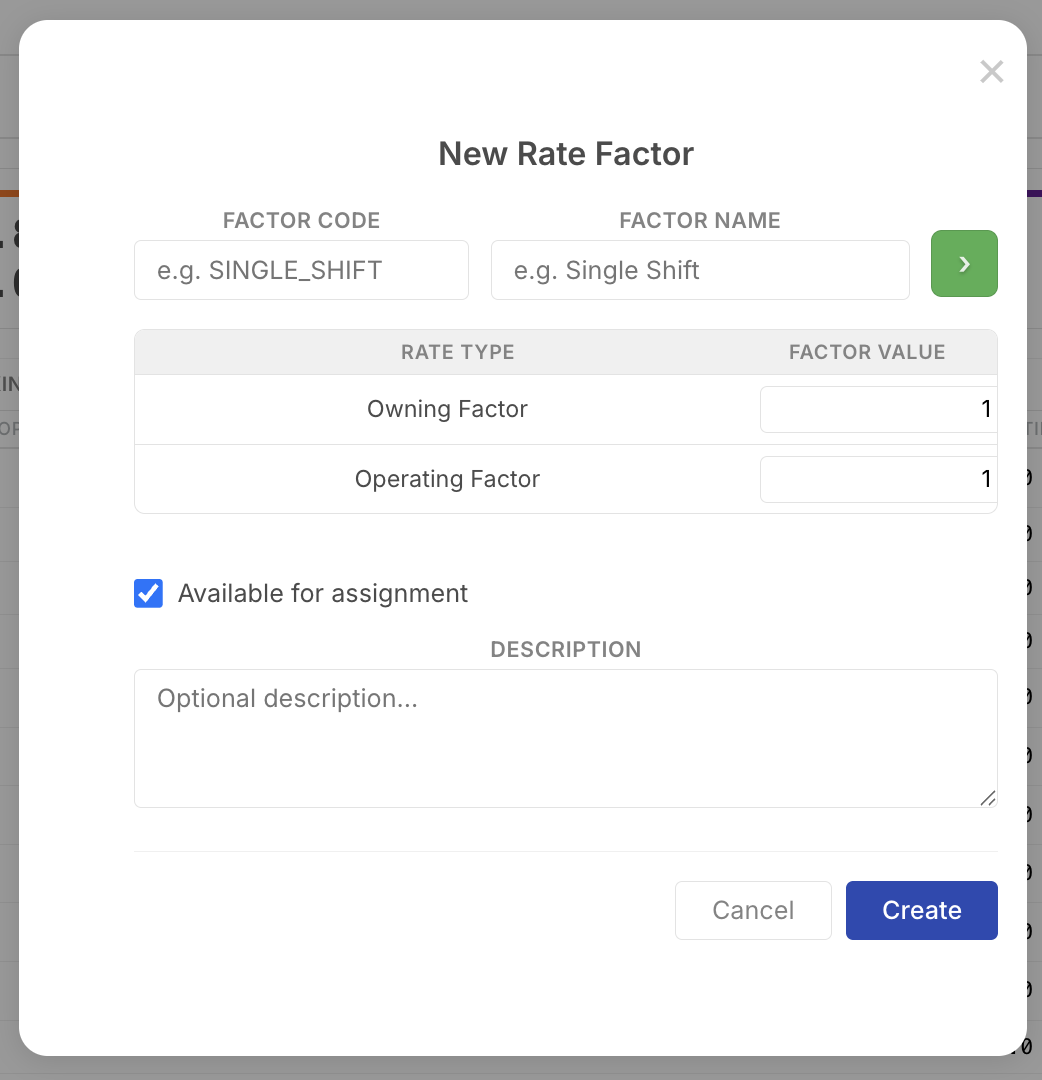Click the FACTOR CODE field label
The height and width of the screenshot is (1080, 1042).
click(301, 220)
